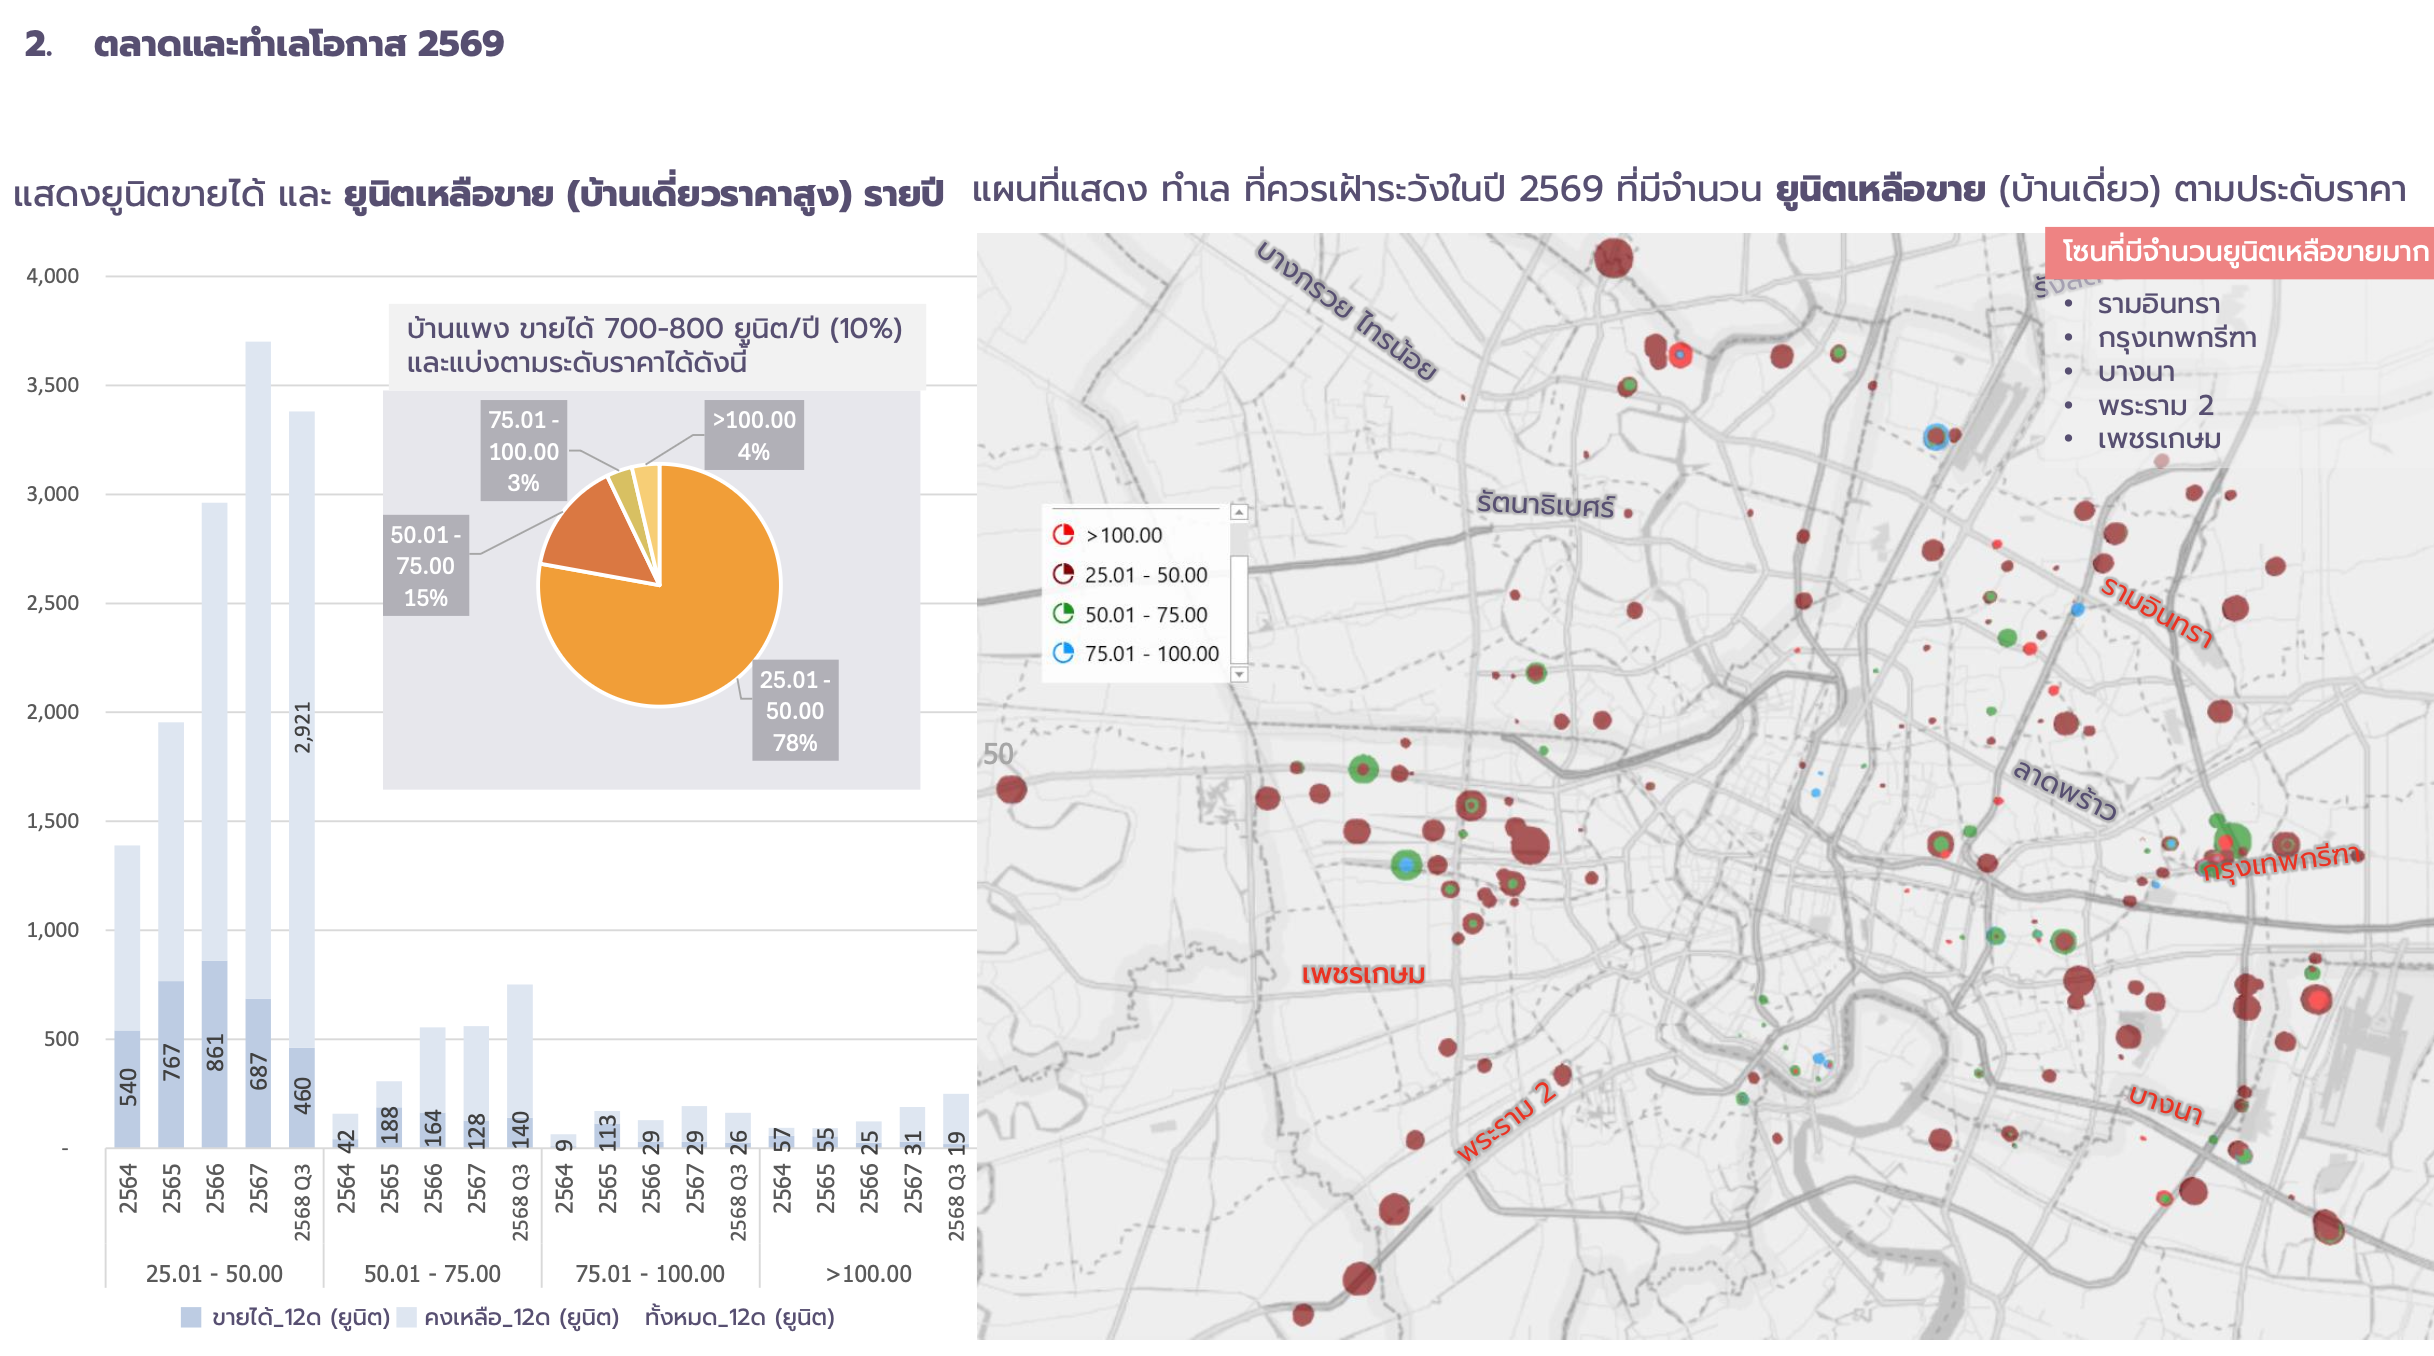The width and height of the screenshot is (2434, 1356).
Task: Click the blue-ringed map marker below รังสิต
Action: (x=1936, y=437)
